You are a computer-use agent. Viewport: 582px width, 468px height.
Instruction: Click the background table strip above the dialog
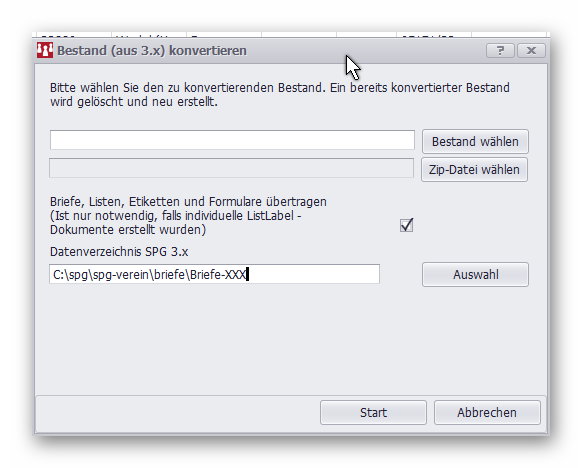point(291,35)
